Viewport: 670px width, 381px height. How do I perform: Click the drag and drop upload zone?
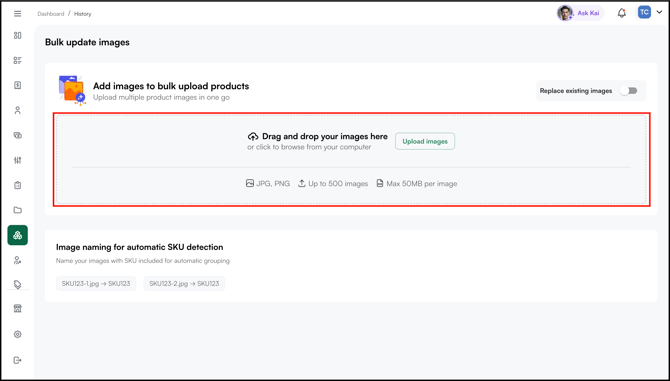click(351, 159)
